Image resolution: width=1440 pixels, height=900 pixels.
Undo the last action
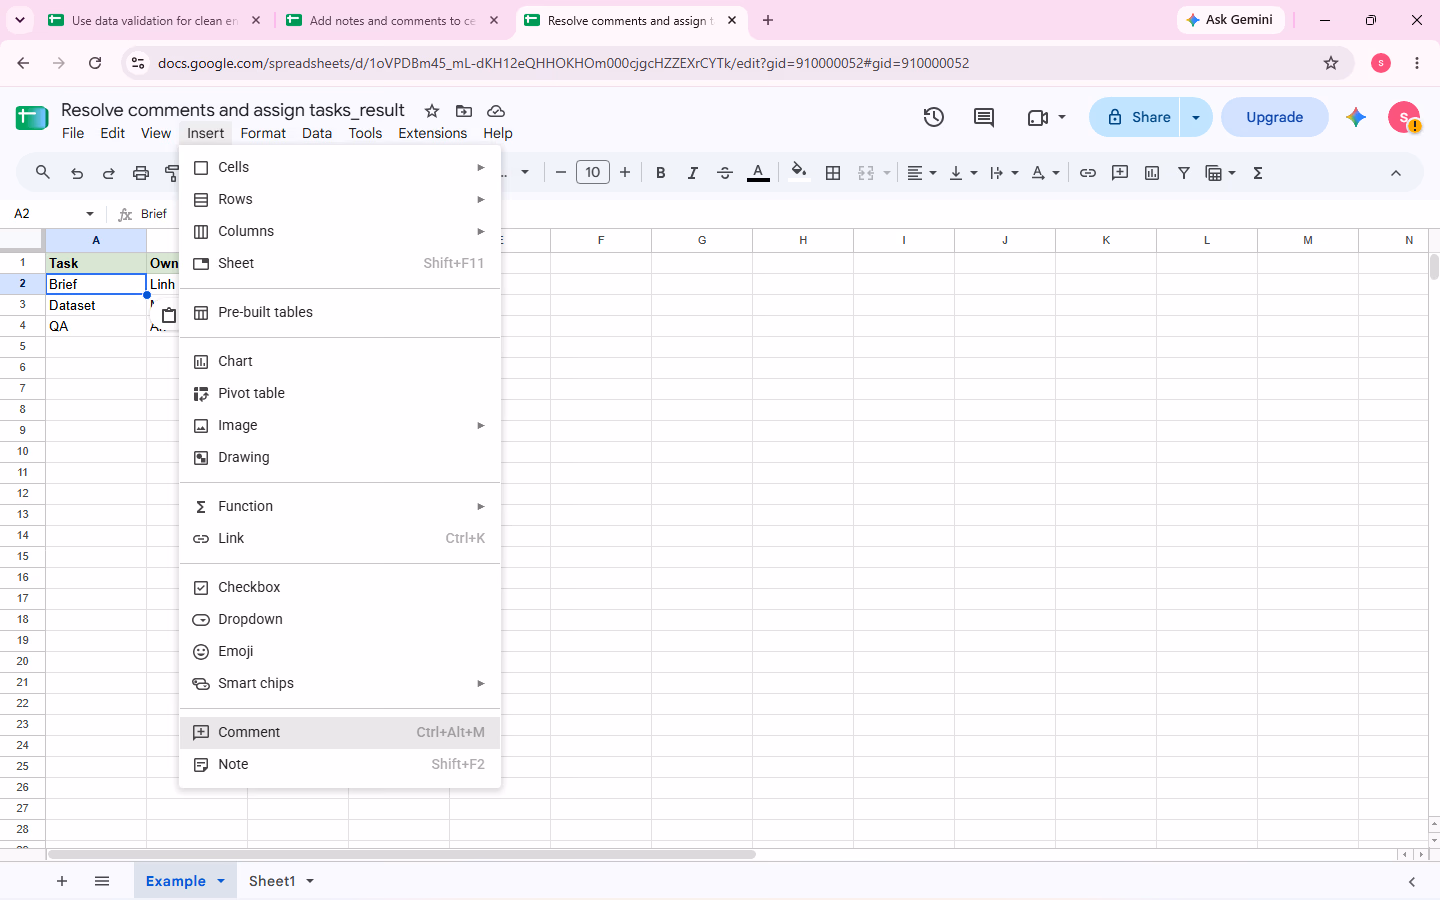77,173
